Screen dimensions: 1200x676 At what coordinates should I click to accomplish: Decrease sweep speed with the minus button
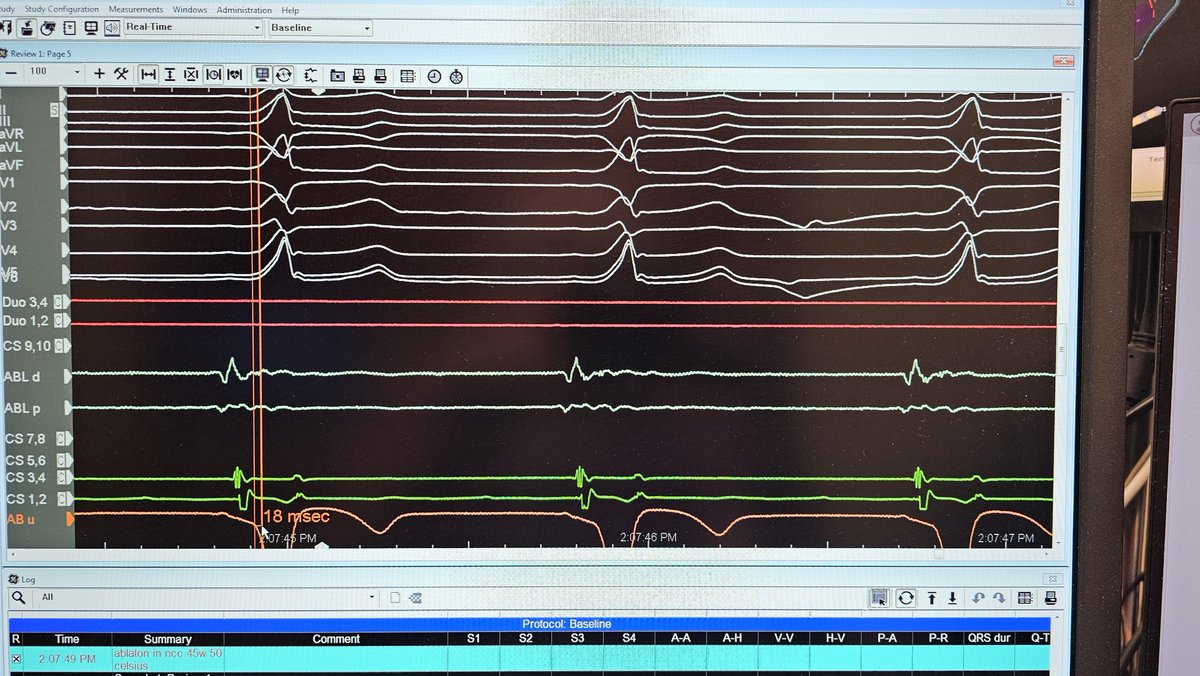(11, 73)
